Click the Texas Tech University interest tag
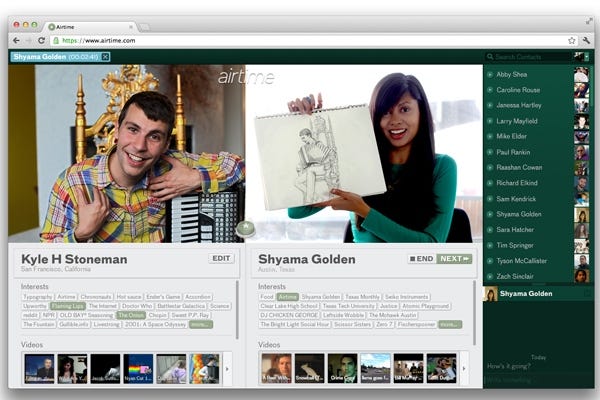This screenshot has width=600, height=400. [x=349, y=306]
